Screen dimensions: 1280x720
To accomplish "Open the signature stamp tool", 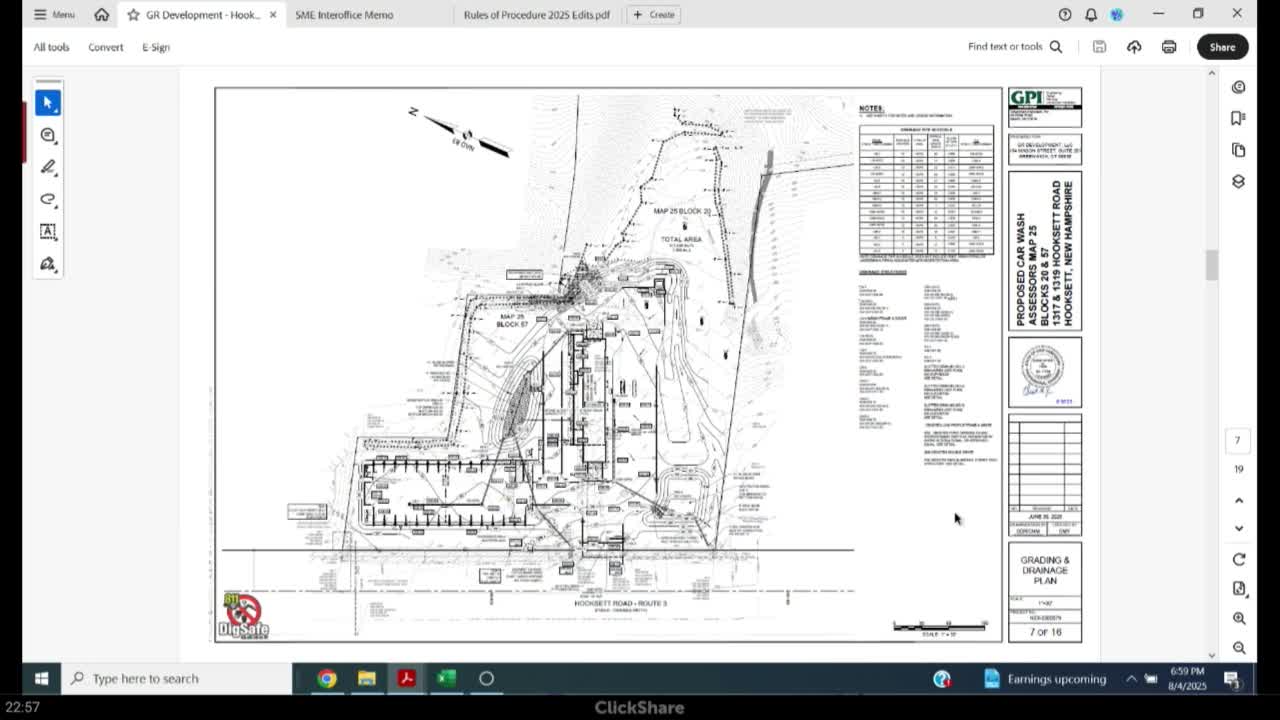I will click(x=48, y=264).
